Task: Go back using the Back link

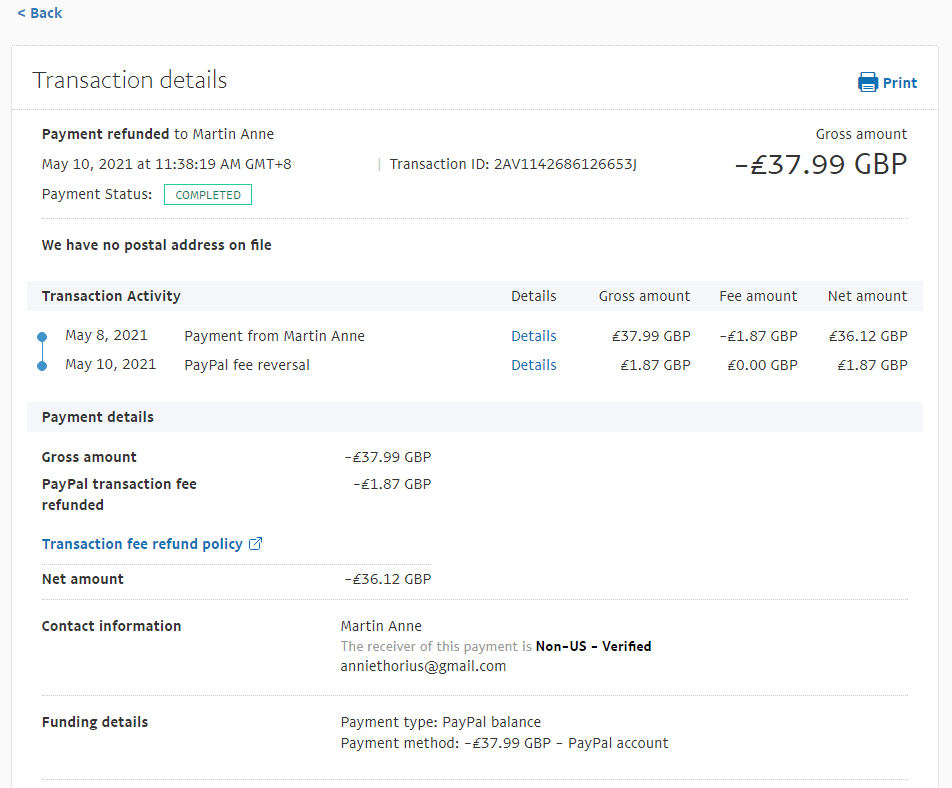Action: 39,13
